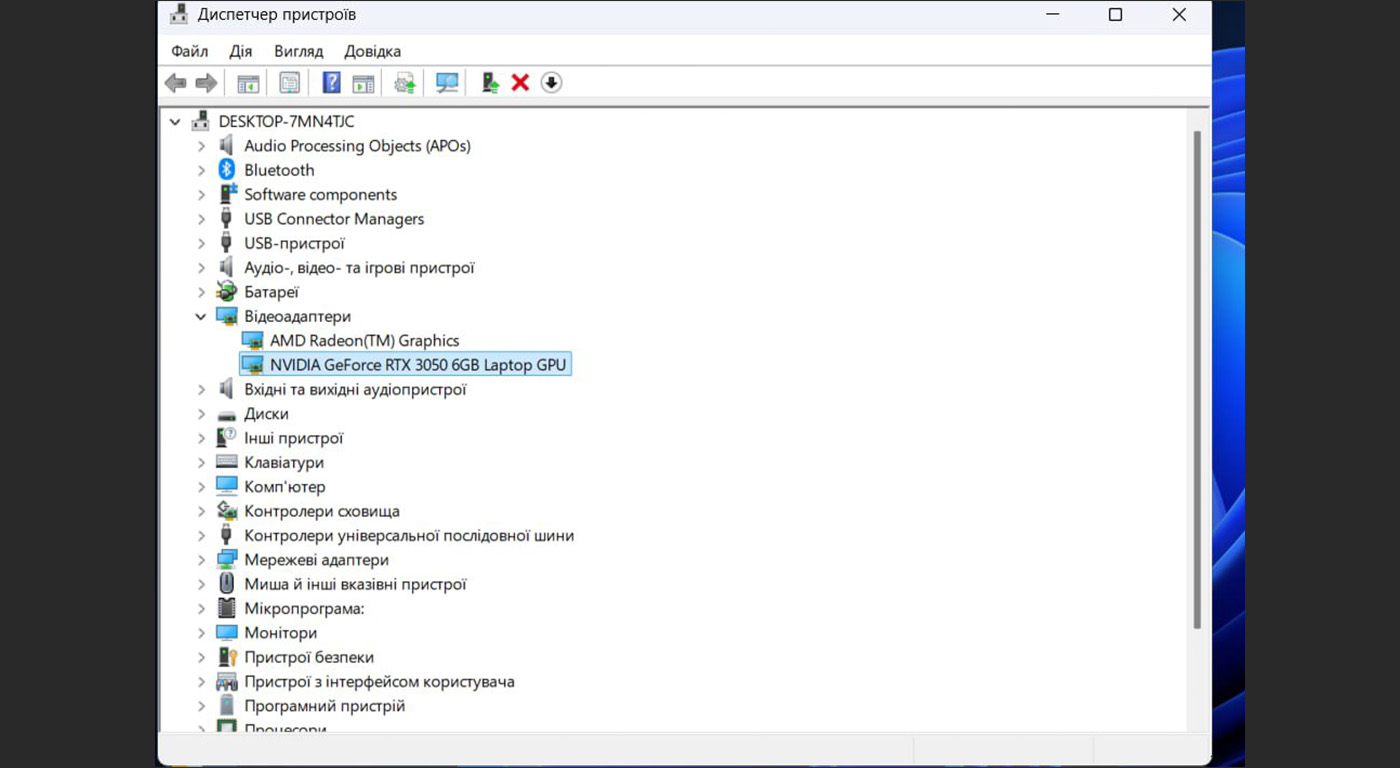Open the Файл menu

(190, 51)
